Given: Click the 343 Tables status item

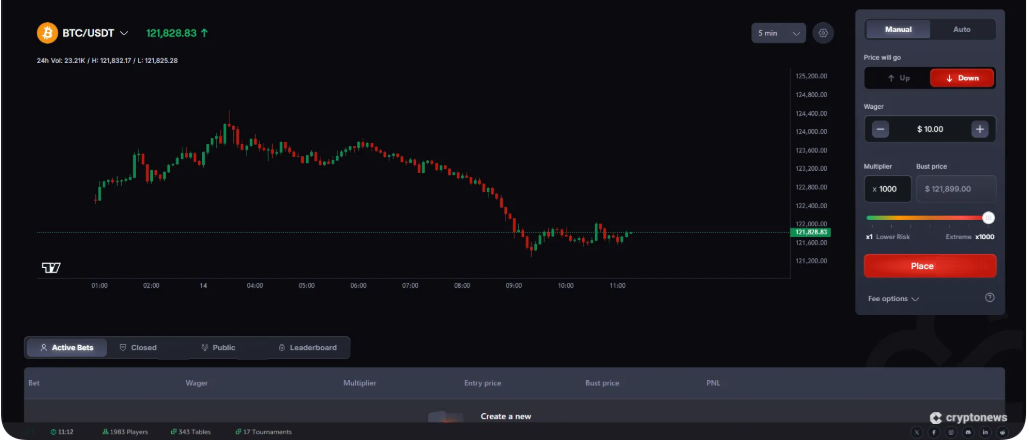Looking at the screenshot, I should (x=190, y=432).
